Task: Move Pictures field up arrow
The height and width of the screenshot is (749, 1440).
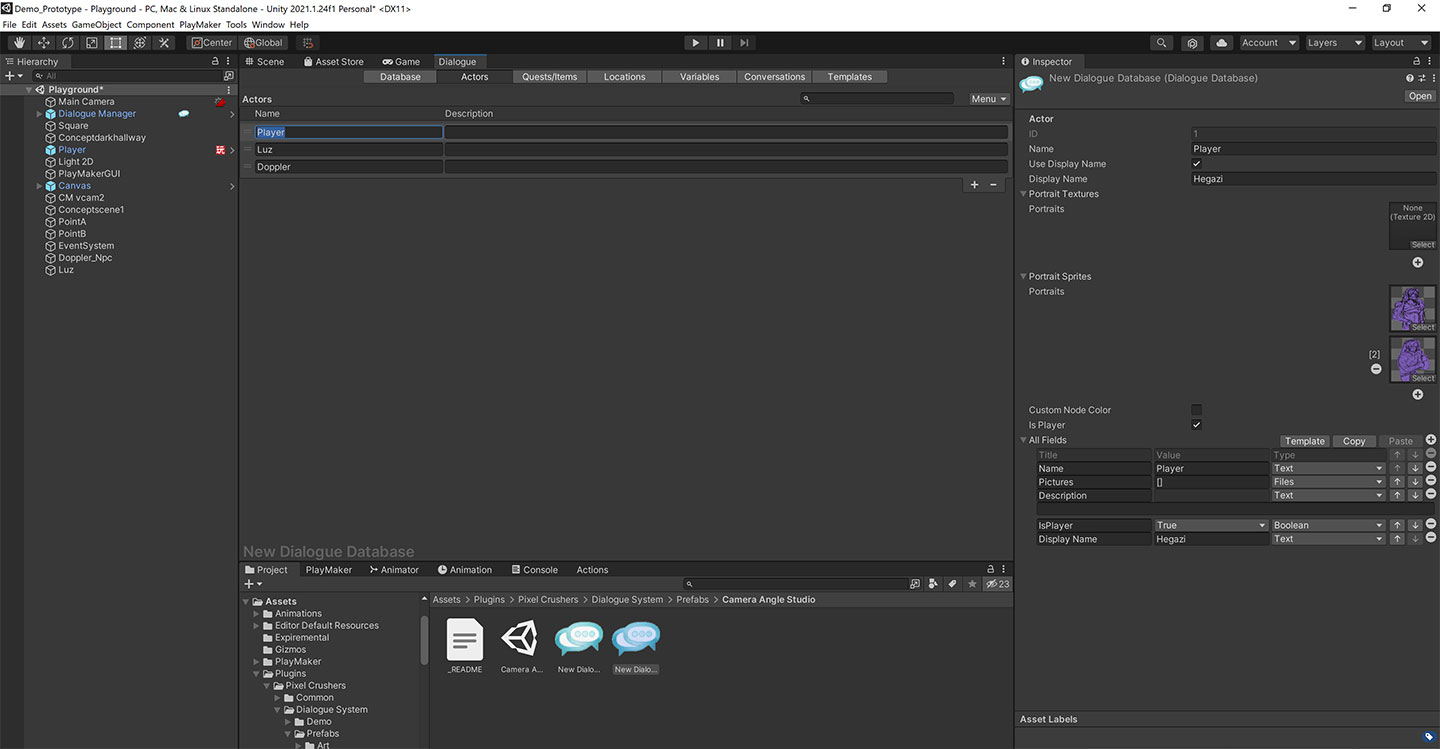Action: pos(1398,482)
